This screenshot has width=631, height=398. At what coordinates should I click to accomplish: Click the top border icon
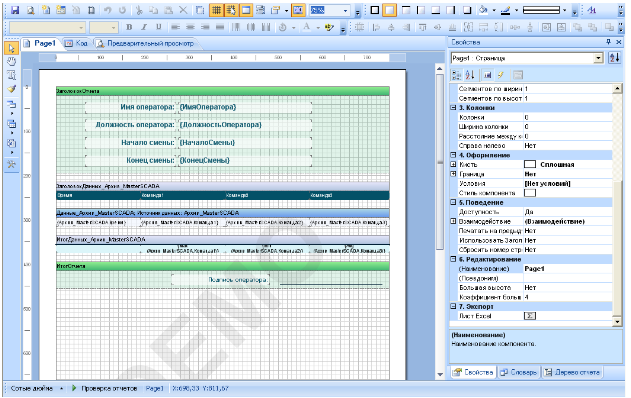[x=406, y=10]
